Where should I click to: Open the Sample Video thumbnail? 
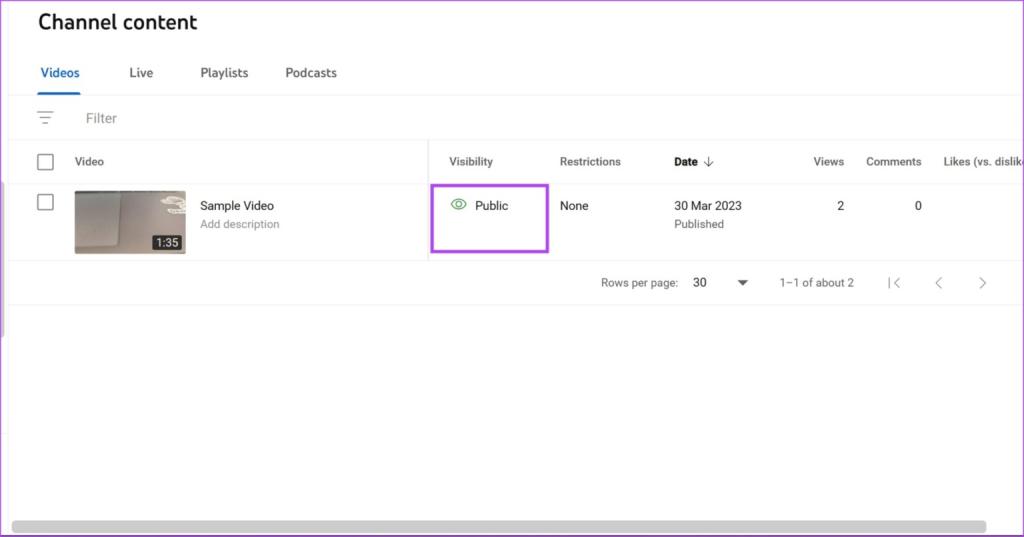click(x=130, y=222)
